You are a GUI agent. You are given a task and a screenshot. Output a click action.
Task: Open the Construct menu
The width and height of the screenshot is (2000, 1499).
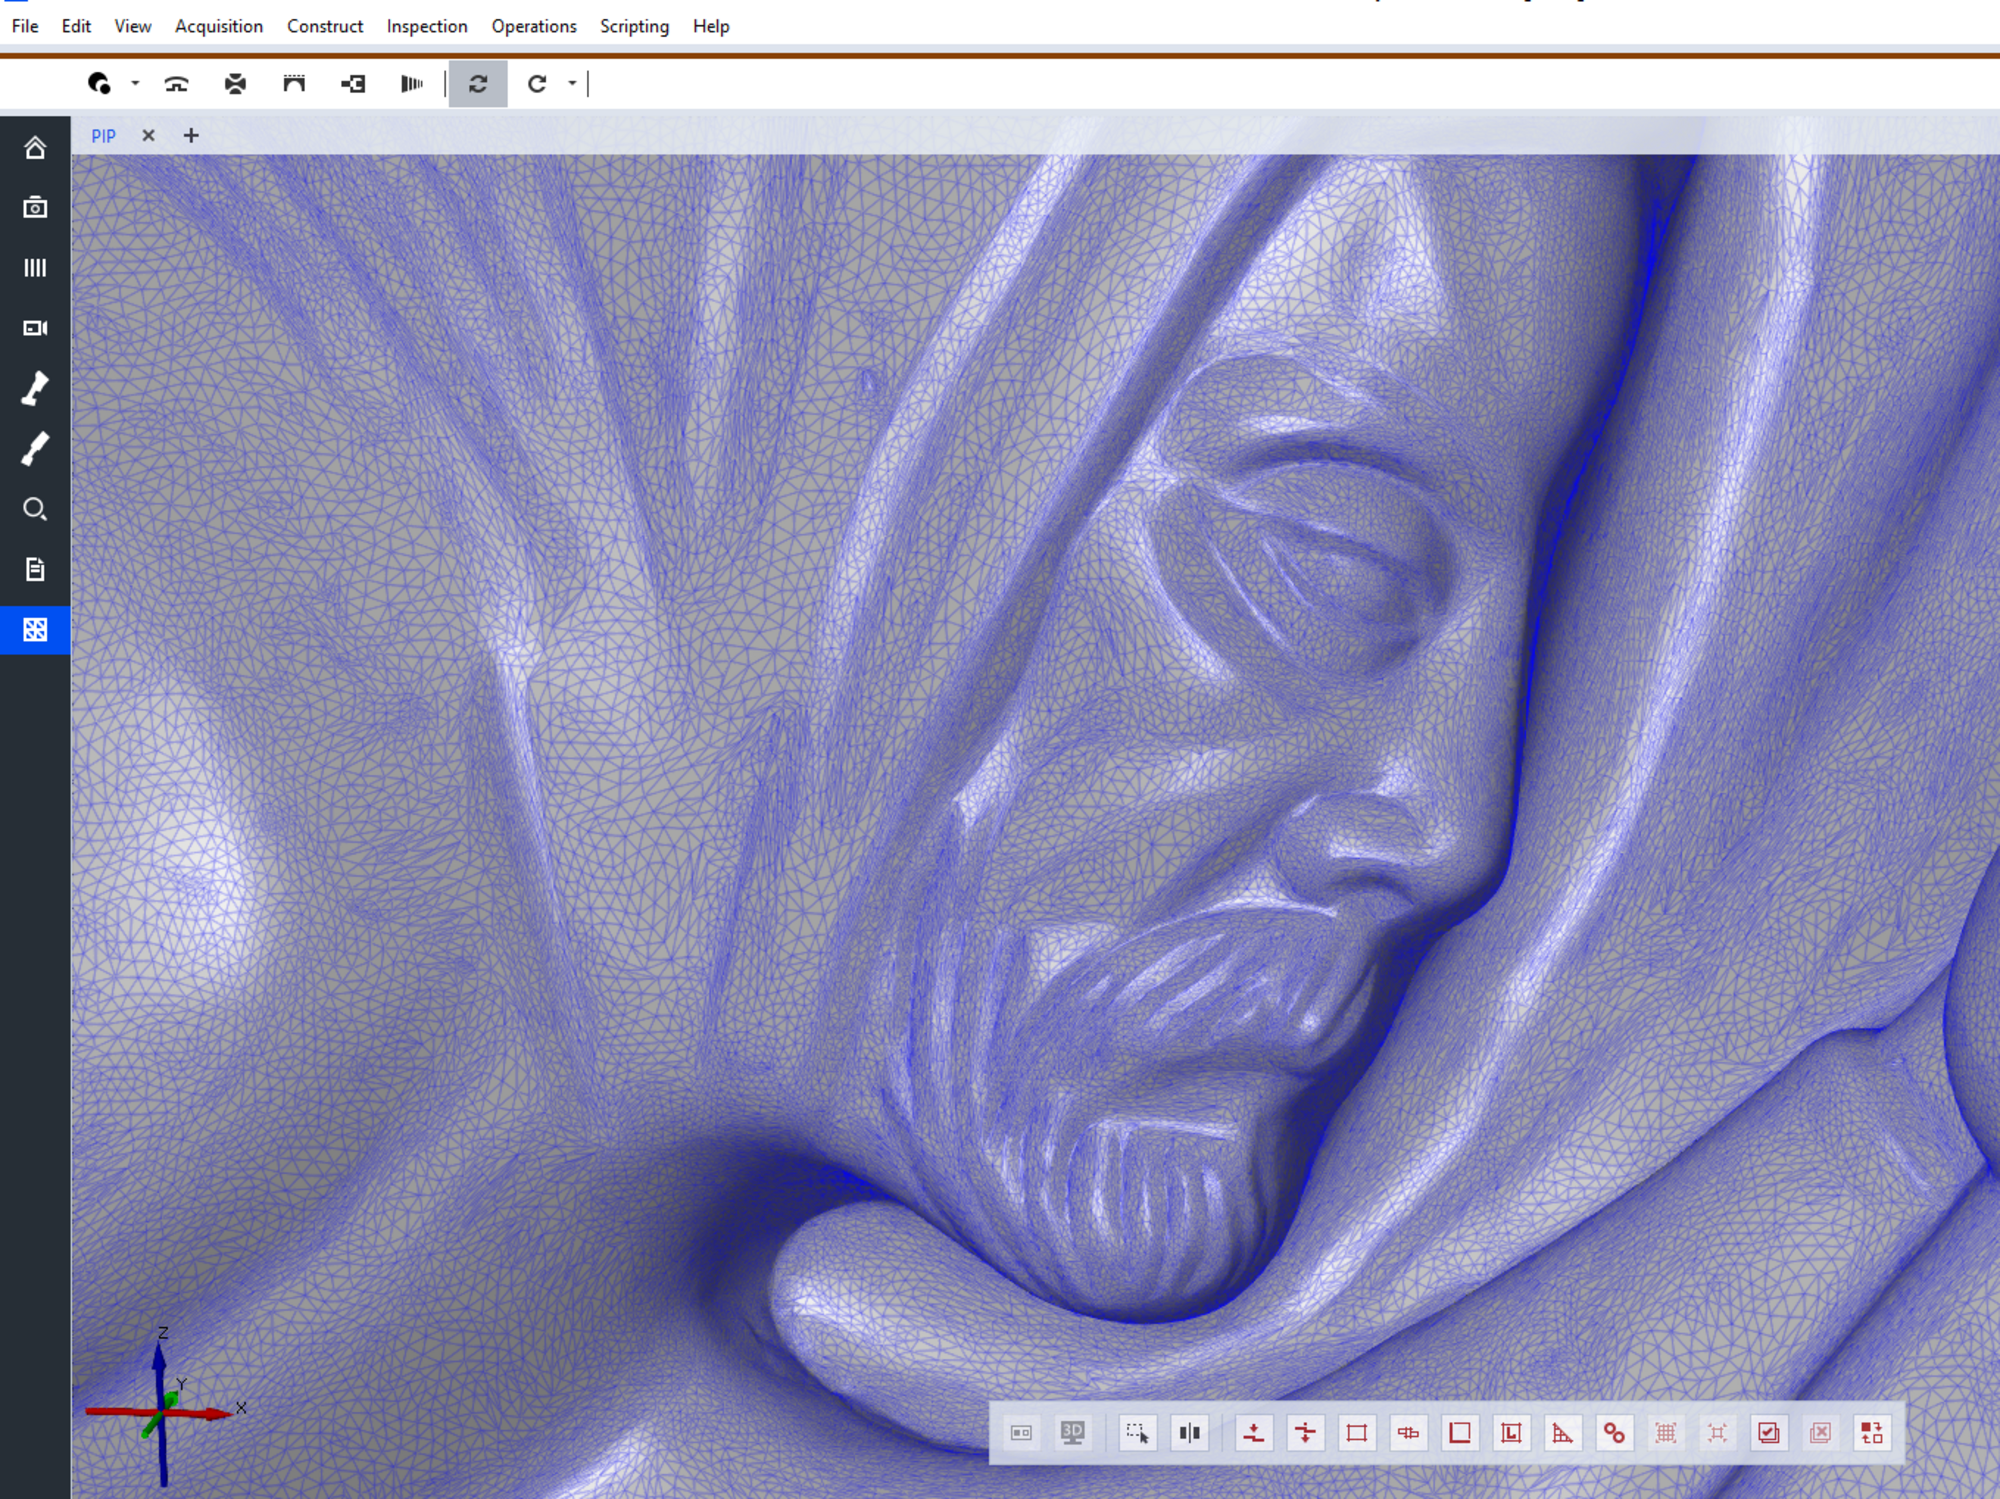pyautogui.click(x=324, y=26)
